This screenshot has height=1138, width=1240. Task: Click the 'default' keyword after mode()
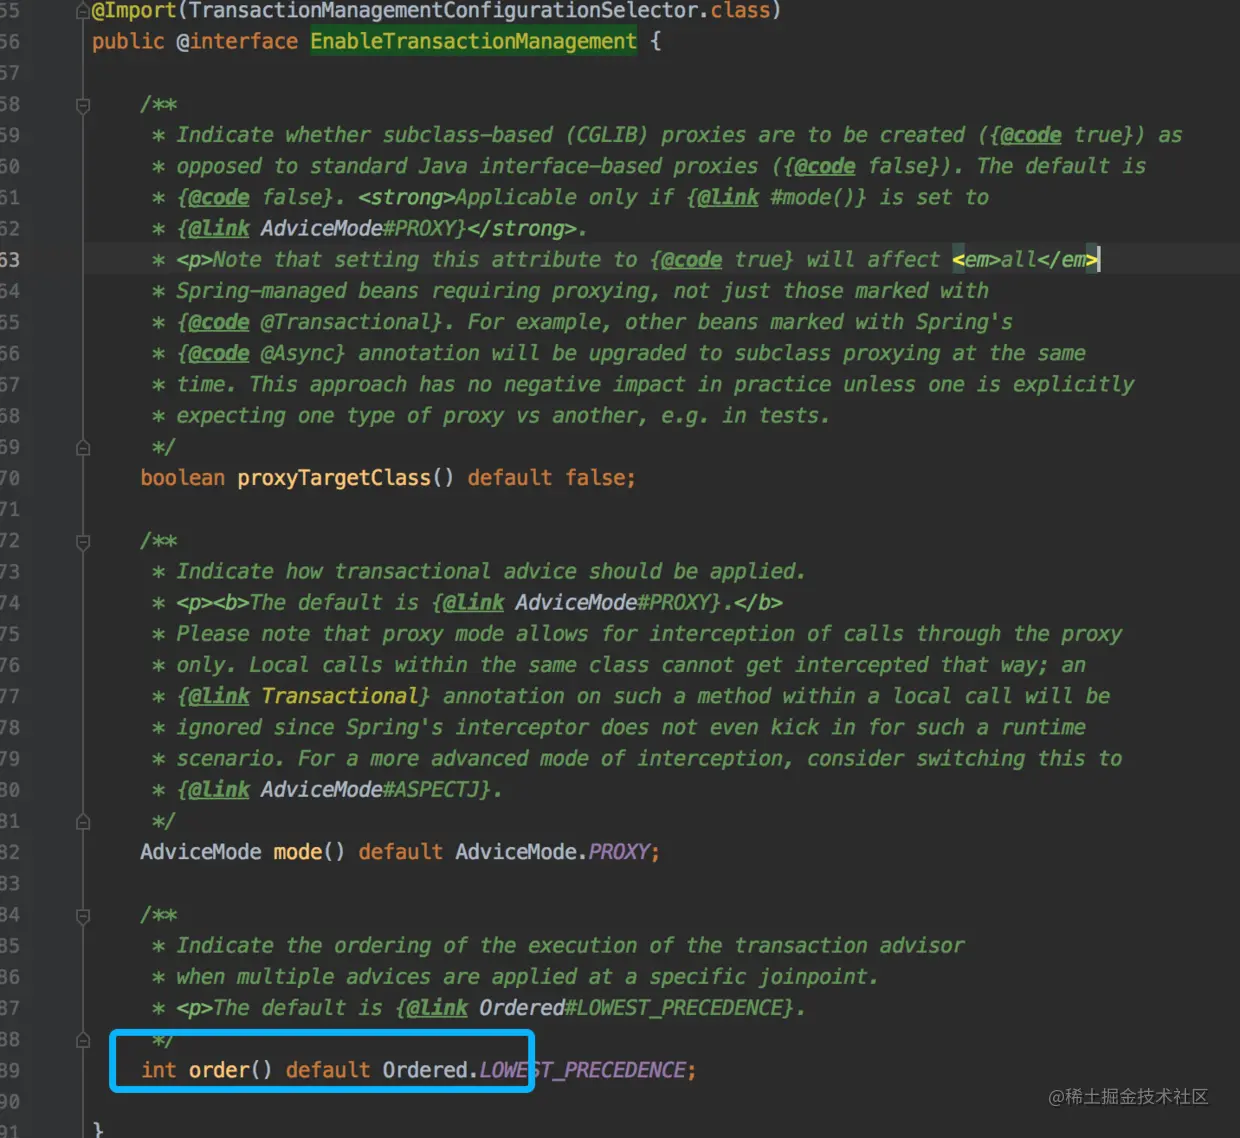(400, 852)
